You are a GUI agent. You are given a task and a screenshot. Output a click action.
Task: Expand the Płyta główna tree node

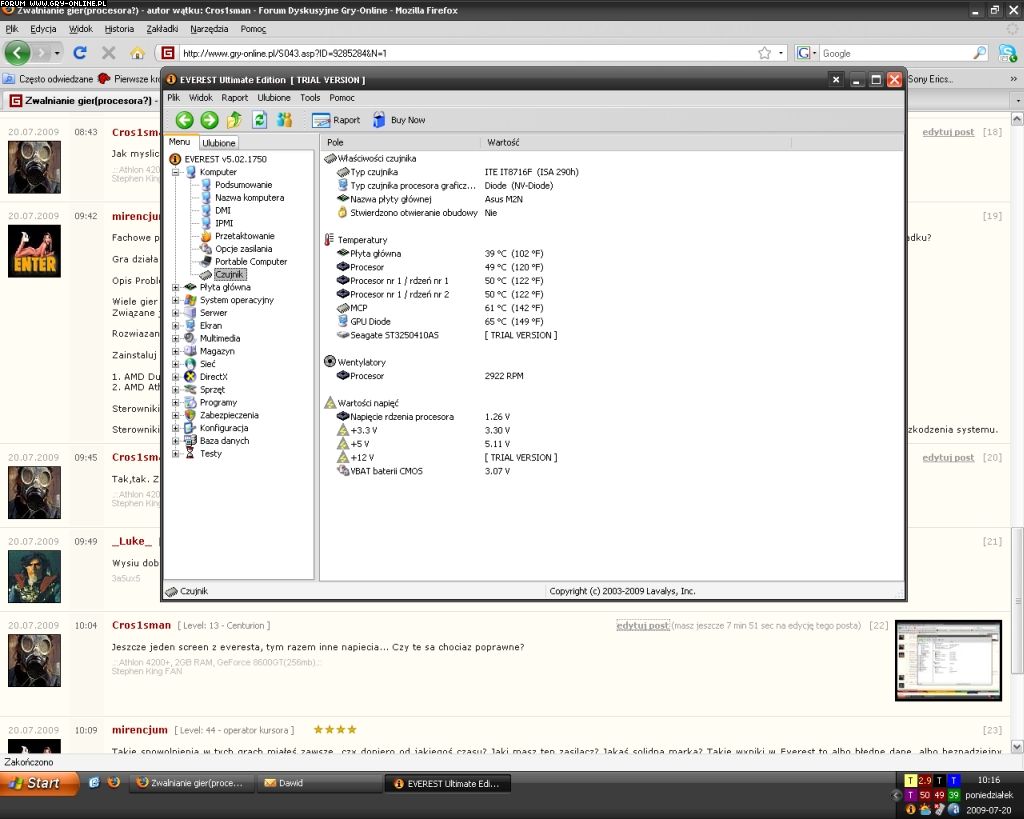point(176,287)
